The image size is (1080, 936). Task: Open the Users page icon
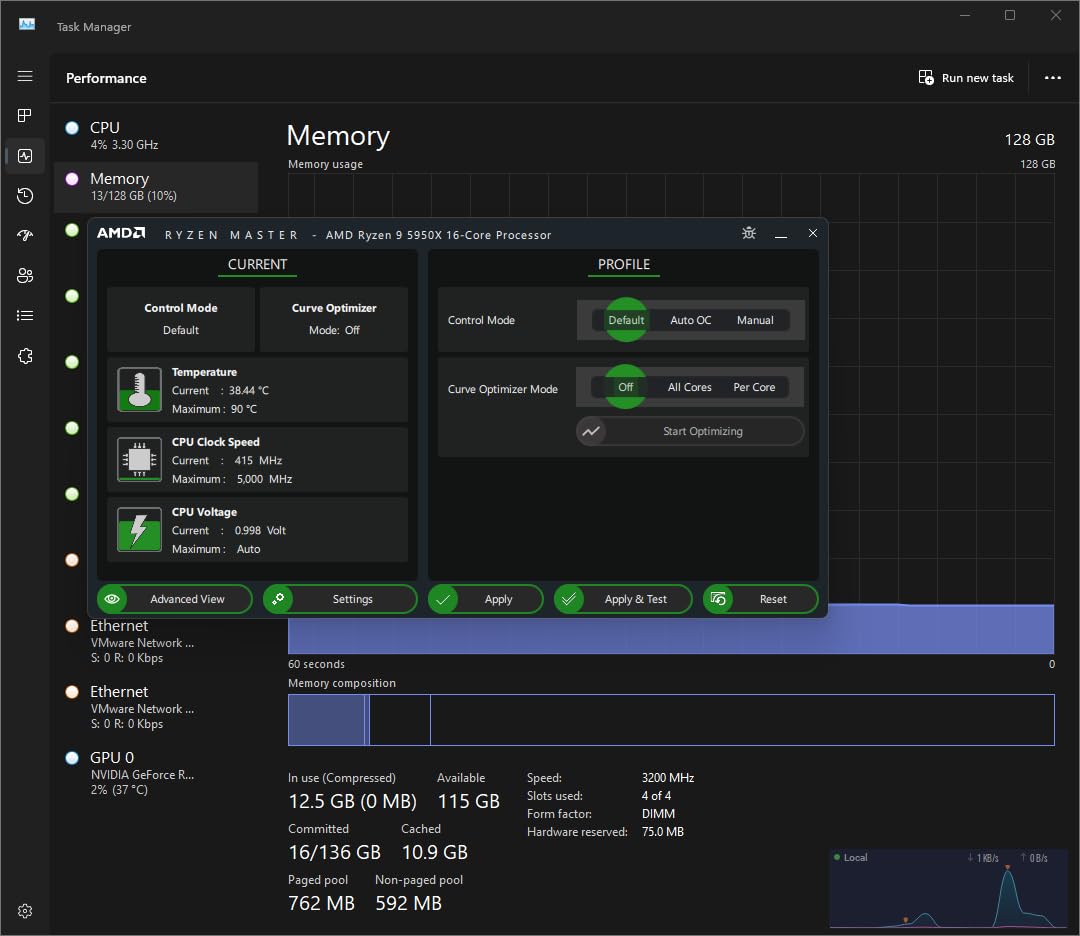coord(25,276)
